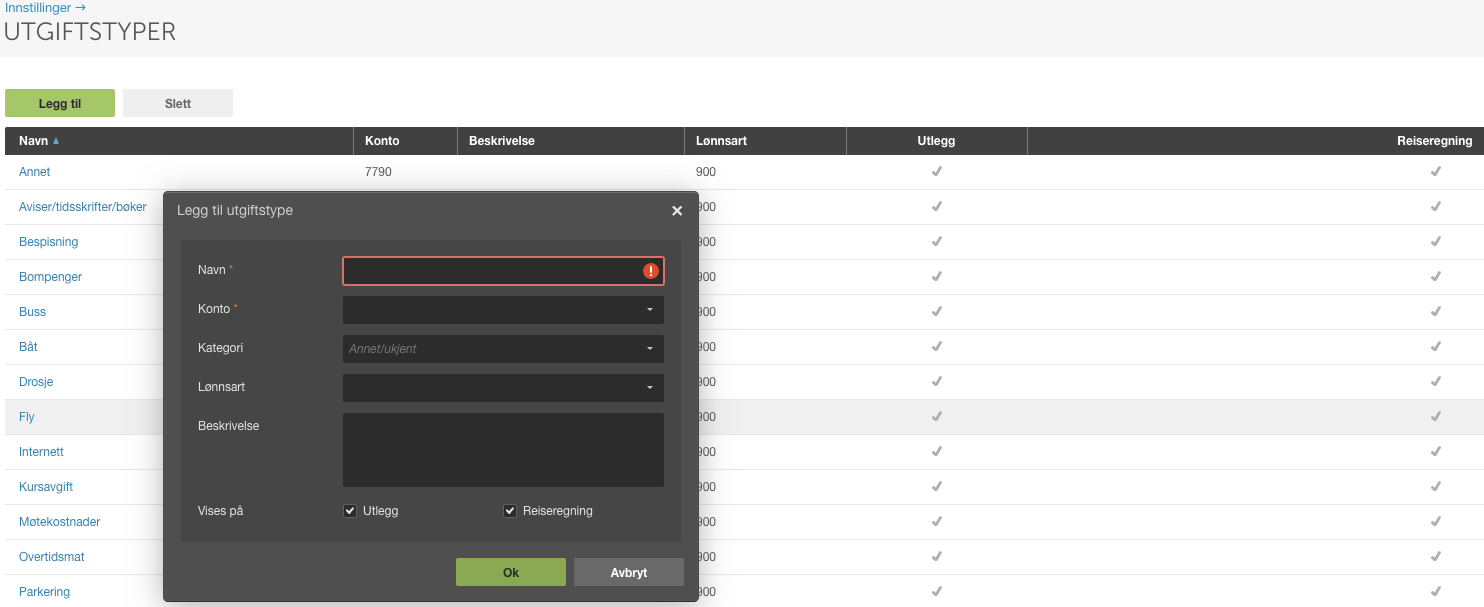Click Reiseregning checkmark in Bompenger row

coord(1435,277)
